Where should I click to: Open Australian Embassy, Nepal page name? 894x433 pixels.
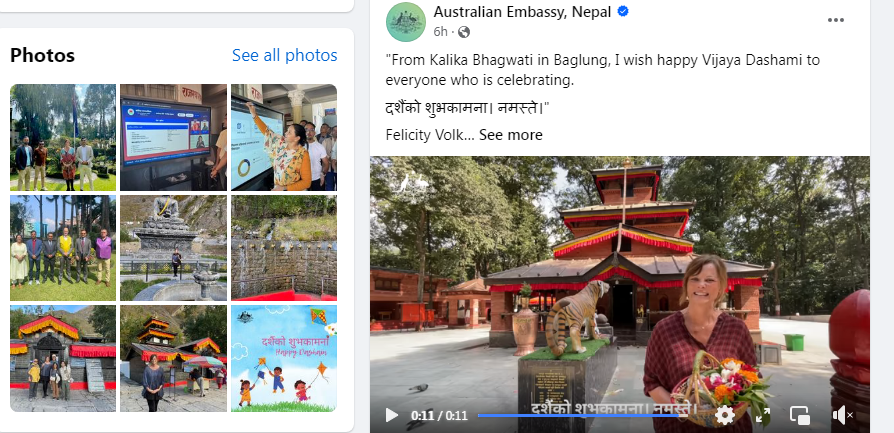click(x=522, y=11)
